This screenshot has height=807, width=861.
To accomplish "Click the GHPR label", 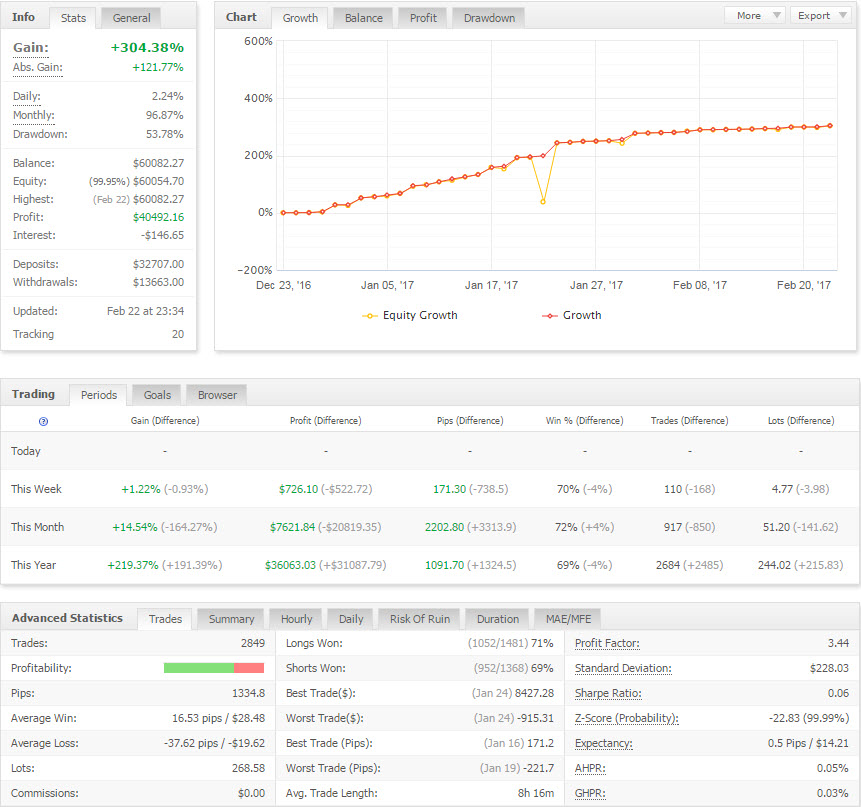I will [x=590, y=793].
